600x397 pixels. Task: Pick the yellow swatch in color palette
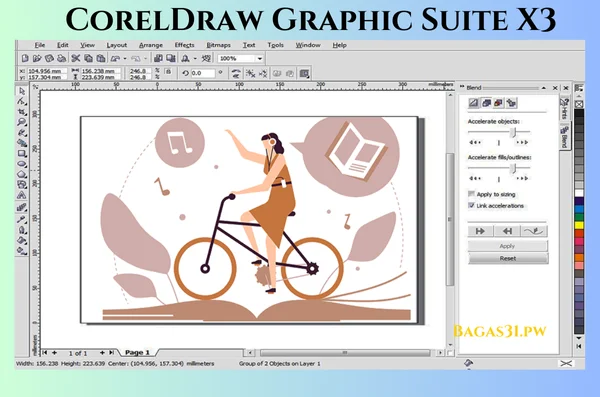pyautogui.click(x=579, y=225)
